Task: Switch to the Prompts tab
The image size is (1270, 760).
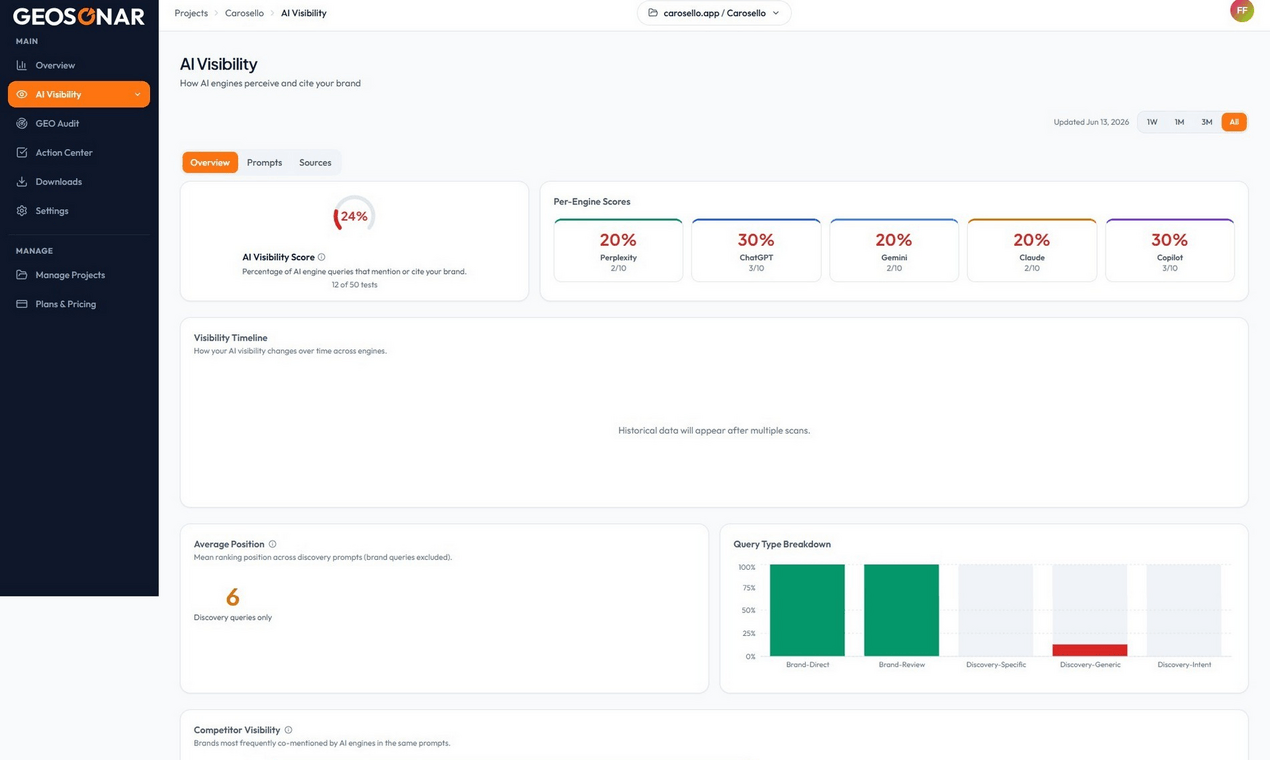Action: click(x=264, y=162)
